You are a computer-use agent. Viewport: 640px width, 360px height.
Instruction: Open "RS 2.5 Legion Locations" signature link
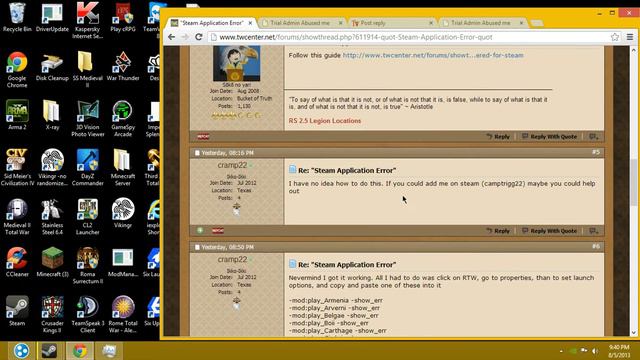pos(324,121)
